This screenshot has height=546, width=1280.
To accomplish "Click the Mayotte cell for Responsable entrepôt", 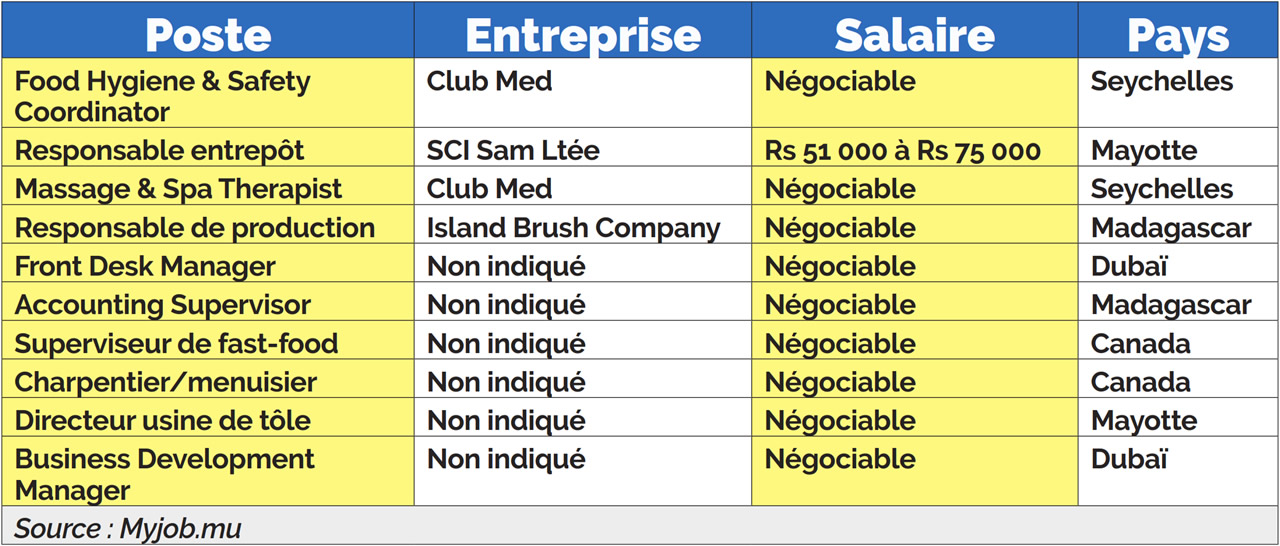I will click(x=1144, y=151).
